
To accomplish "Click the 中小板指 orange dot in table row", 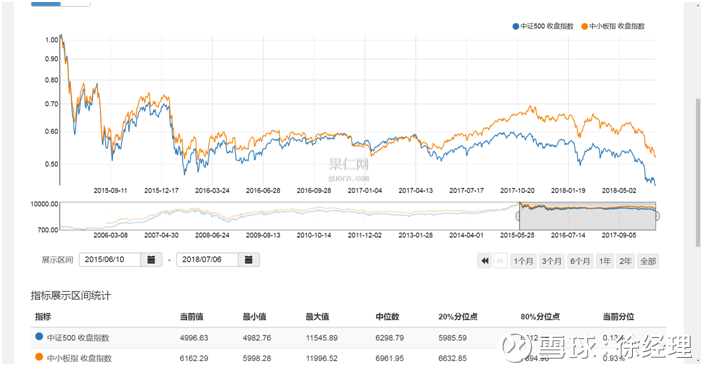I will click(x=39, y=357).
